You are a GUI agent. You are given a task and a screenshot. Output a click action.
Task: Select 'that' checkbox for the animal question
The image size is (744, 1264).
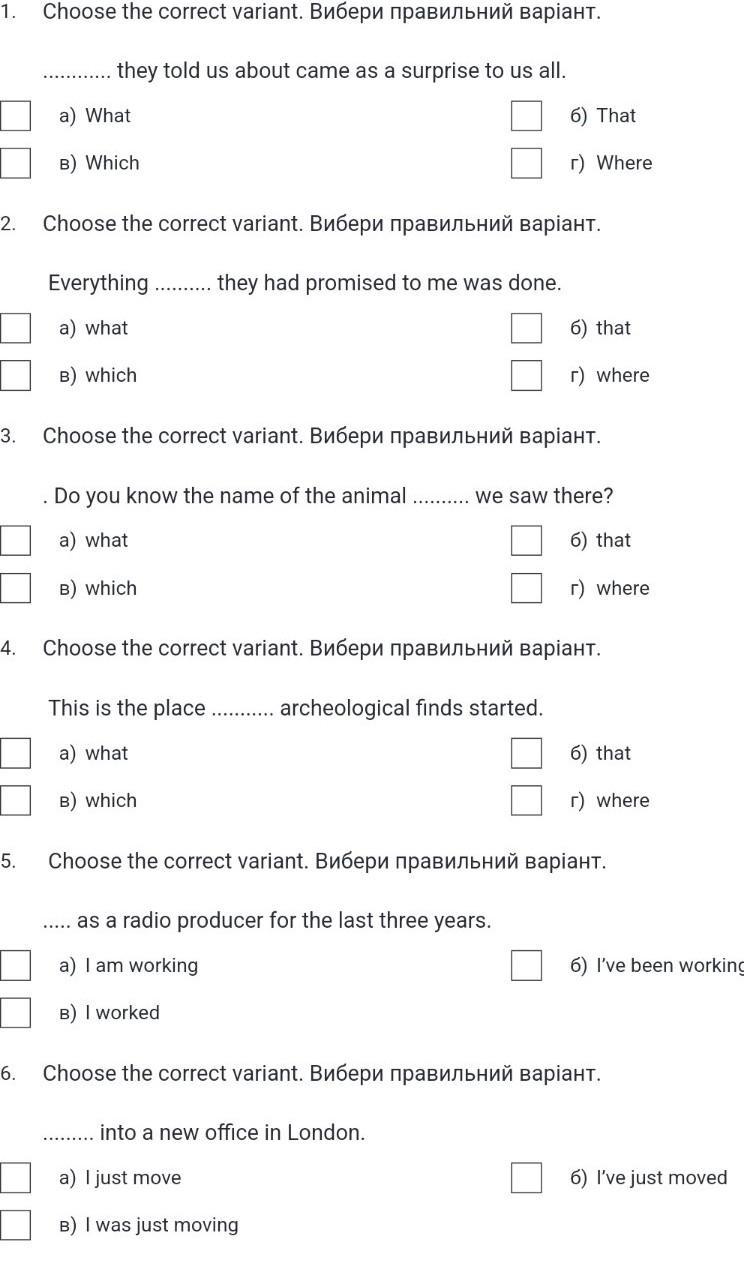coord(526,541)
